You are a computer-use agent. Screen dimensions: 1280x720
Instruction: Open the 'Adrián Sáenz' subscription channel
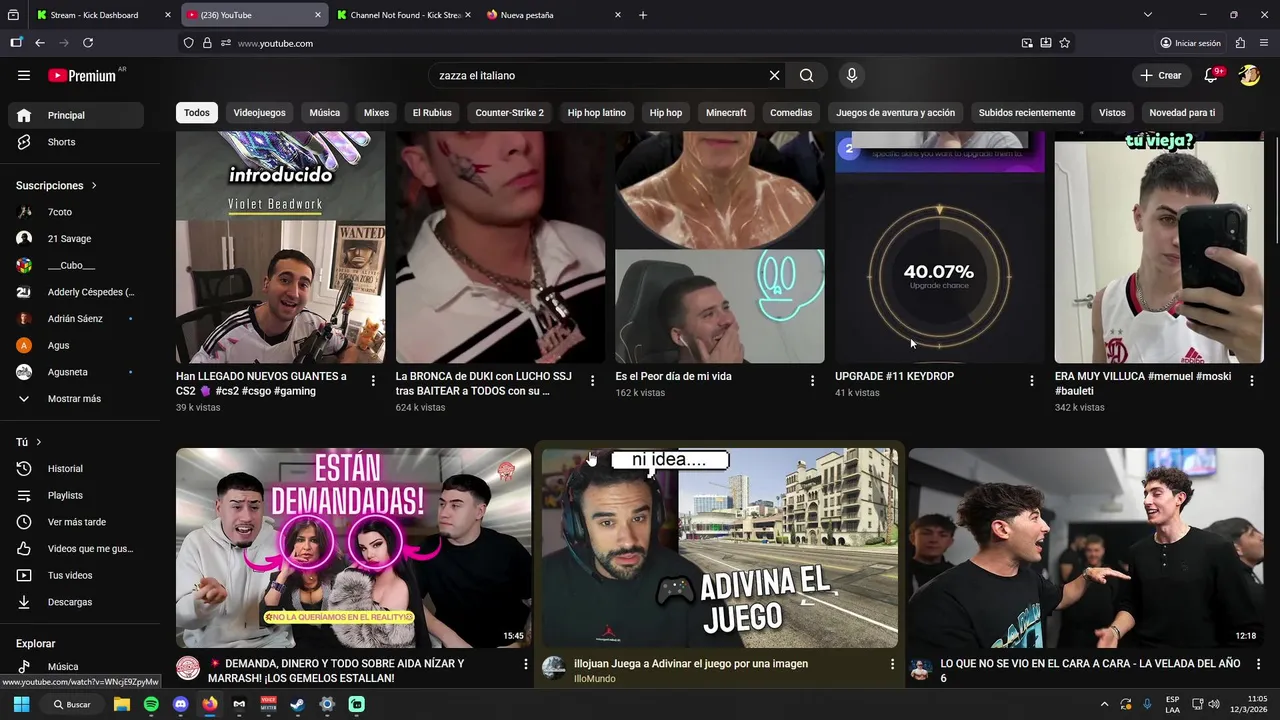point(76,319)
